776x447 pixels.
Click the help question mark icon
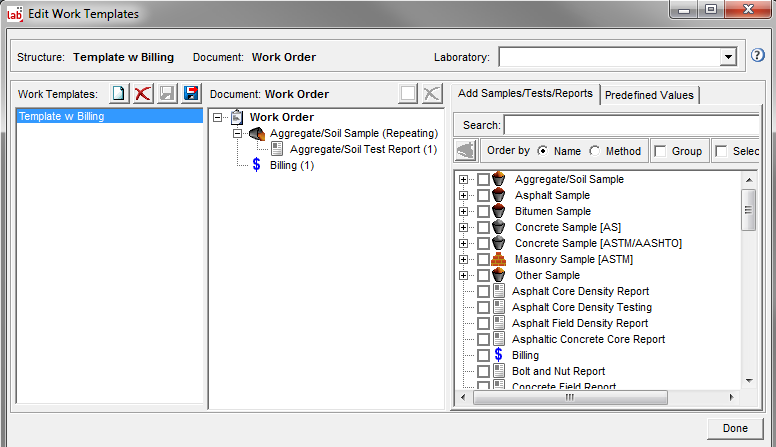click(757, 57)
